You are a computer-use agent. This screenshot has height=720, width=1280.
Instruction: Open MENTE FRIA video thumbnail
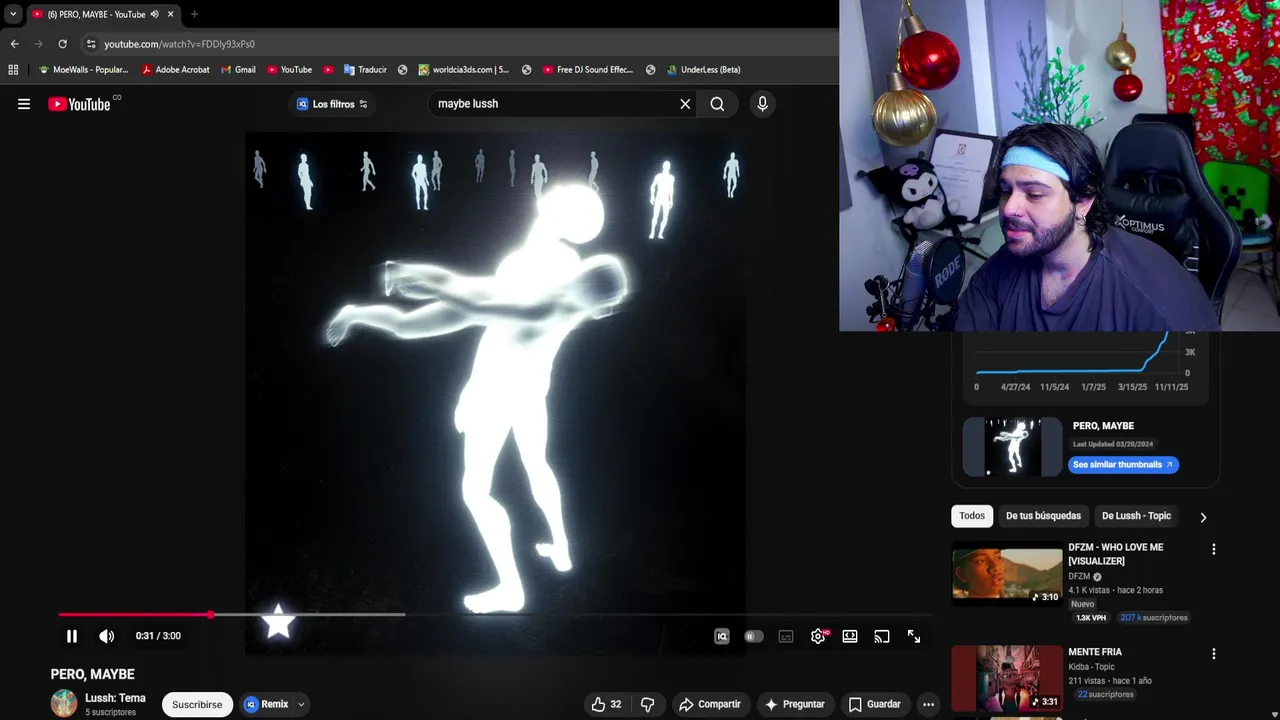(1007, 678)
